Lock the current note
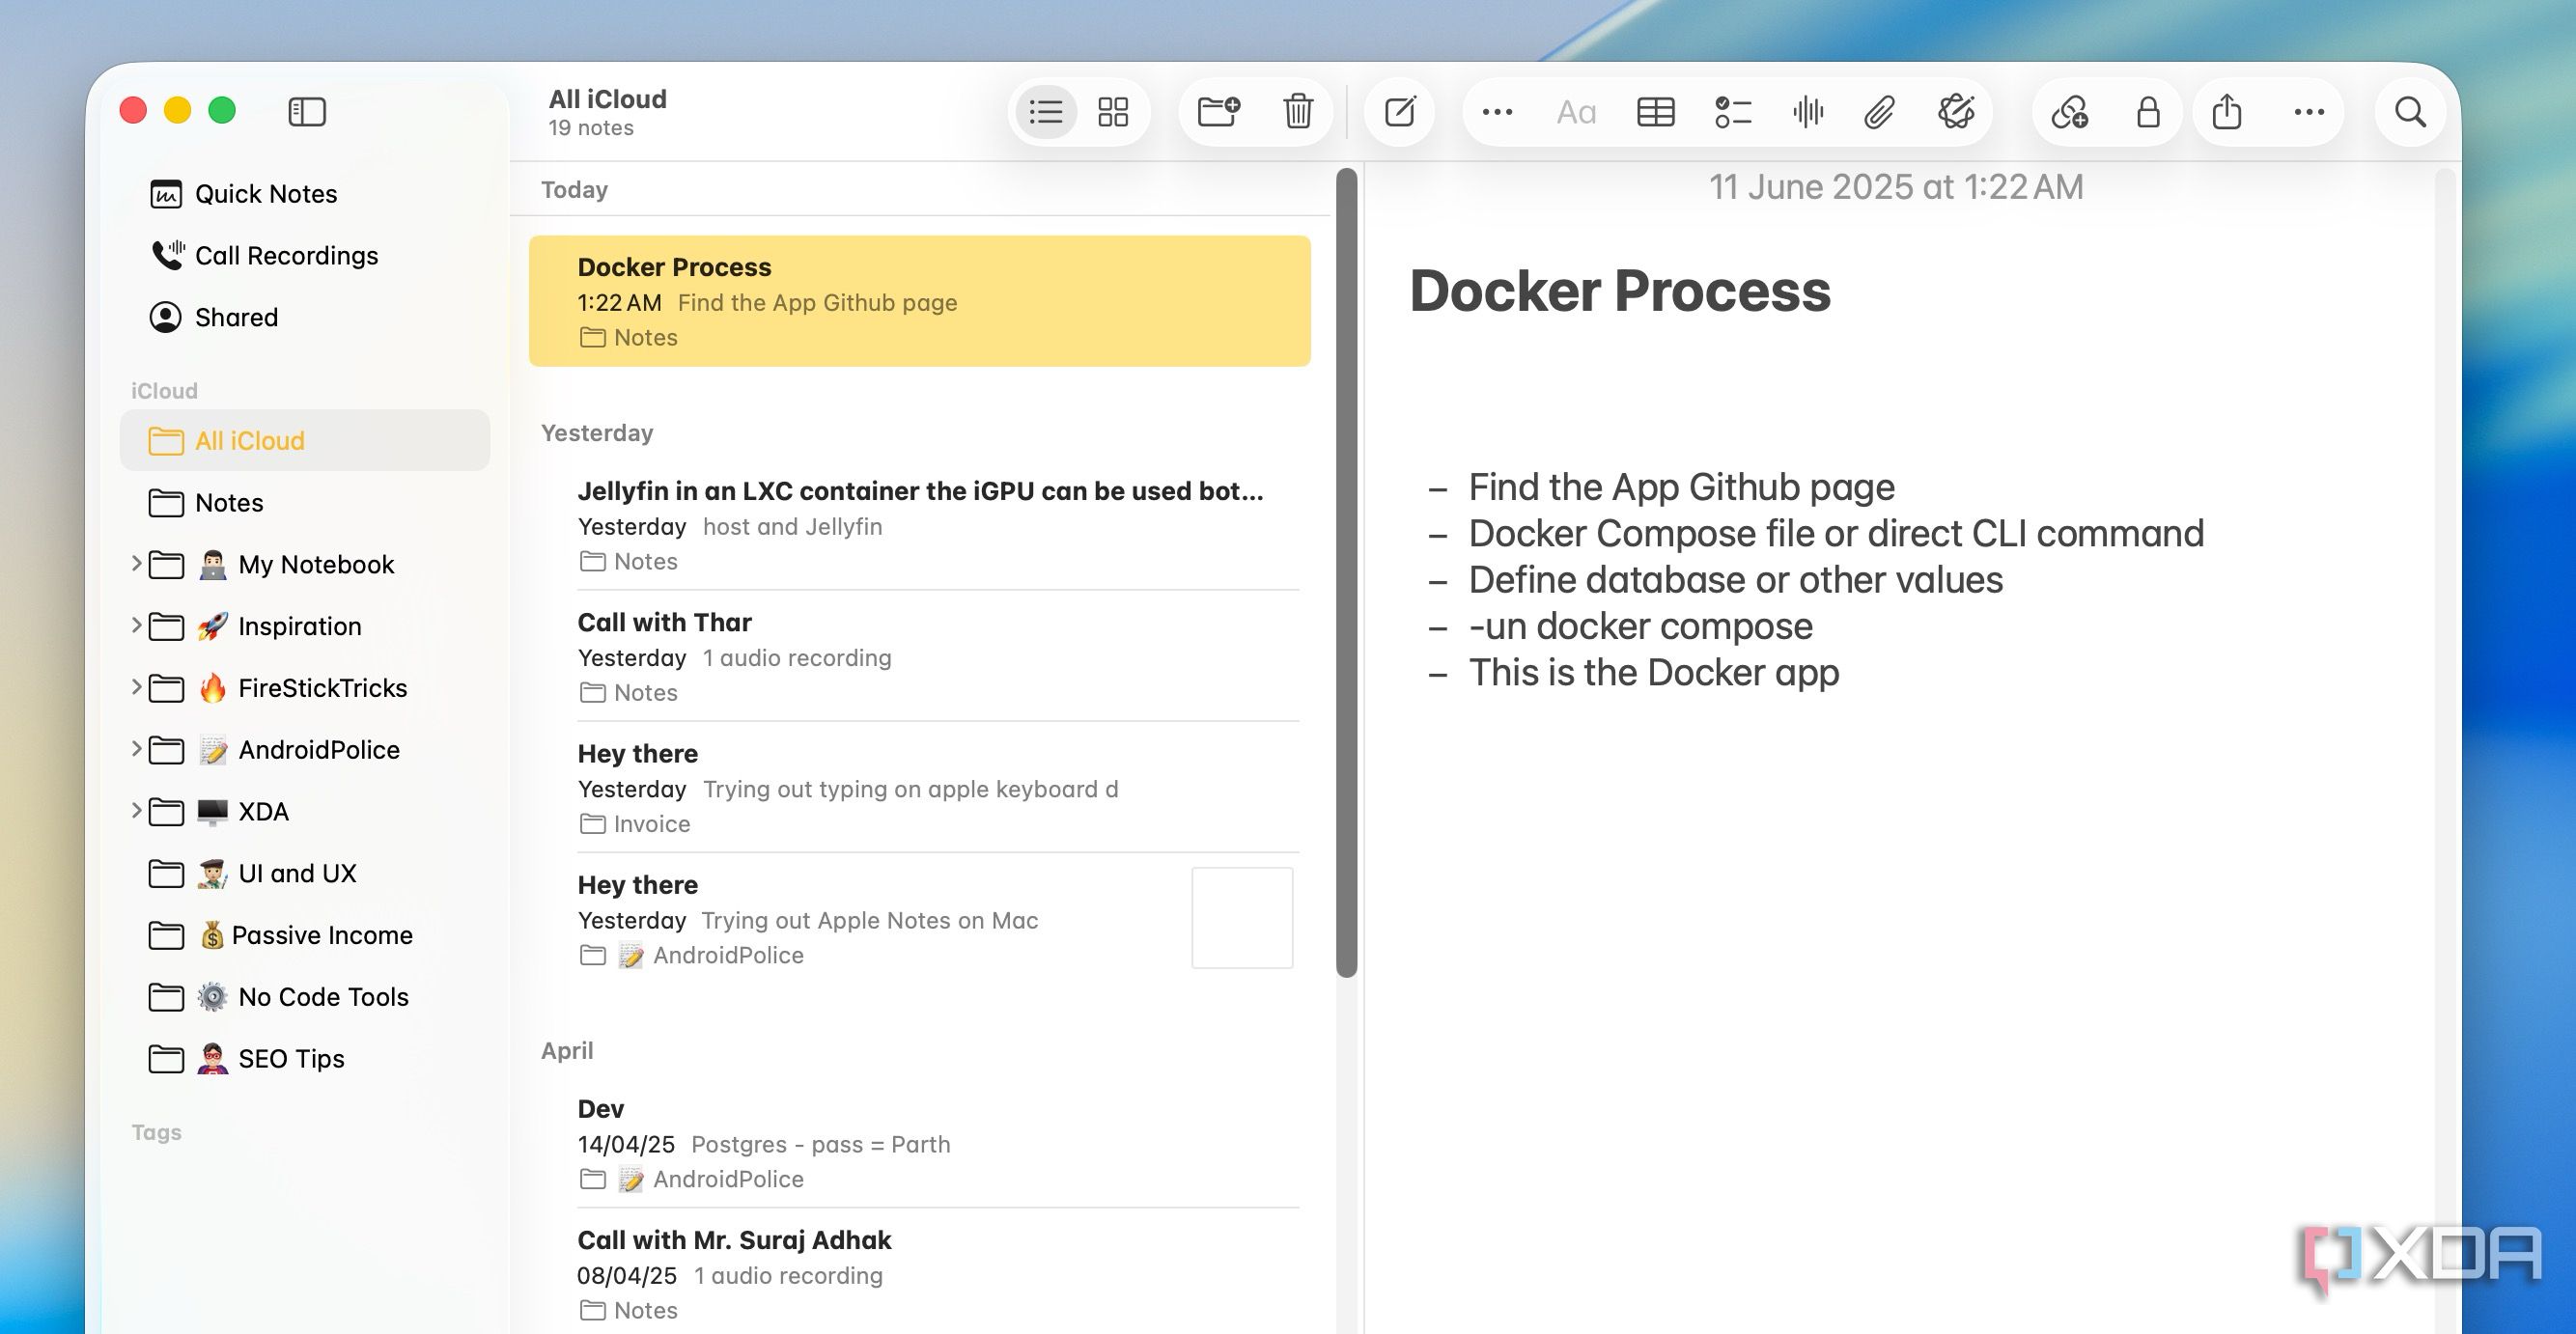2576x1334 pixels. coord(2148,112)
